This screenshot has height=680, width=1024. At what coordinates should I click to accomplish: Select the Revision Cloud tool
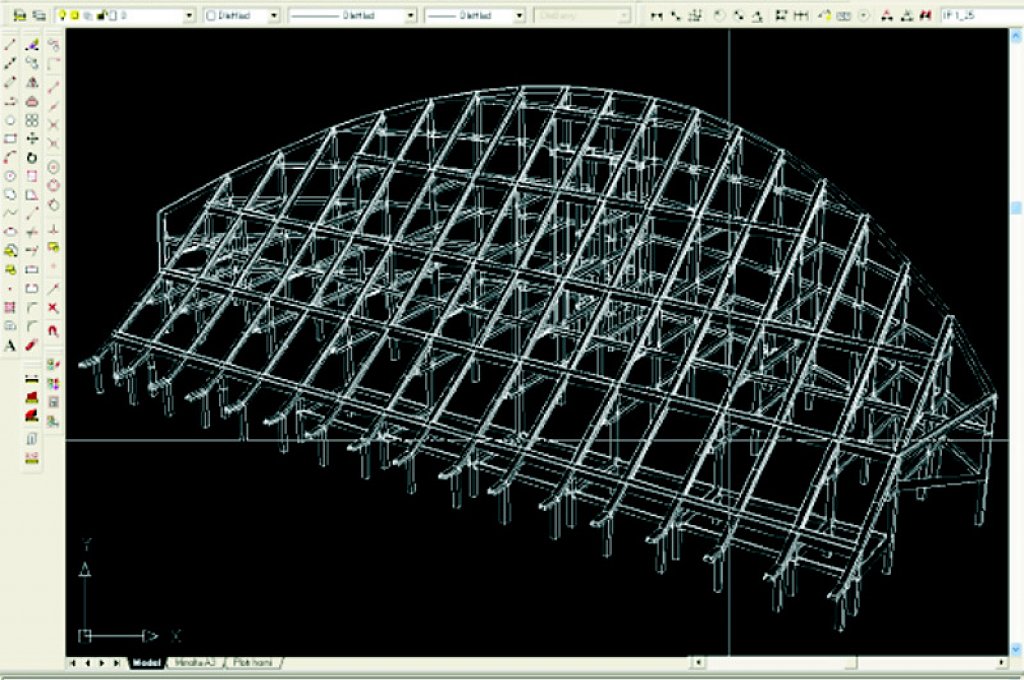(10, 195)
